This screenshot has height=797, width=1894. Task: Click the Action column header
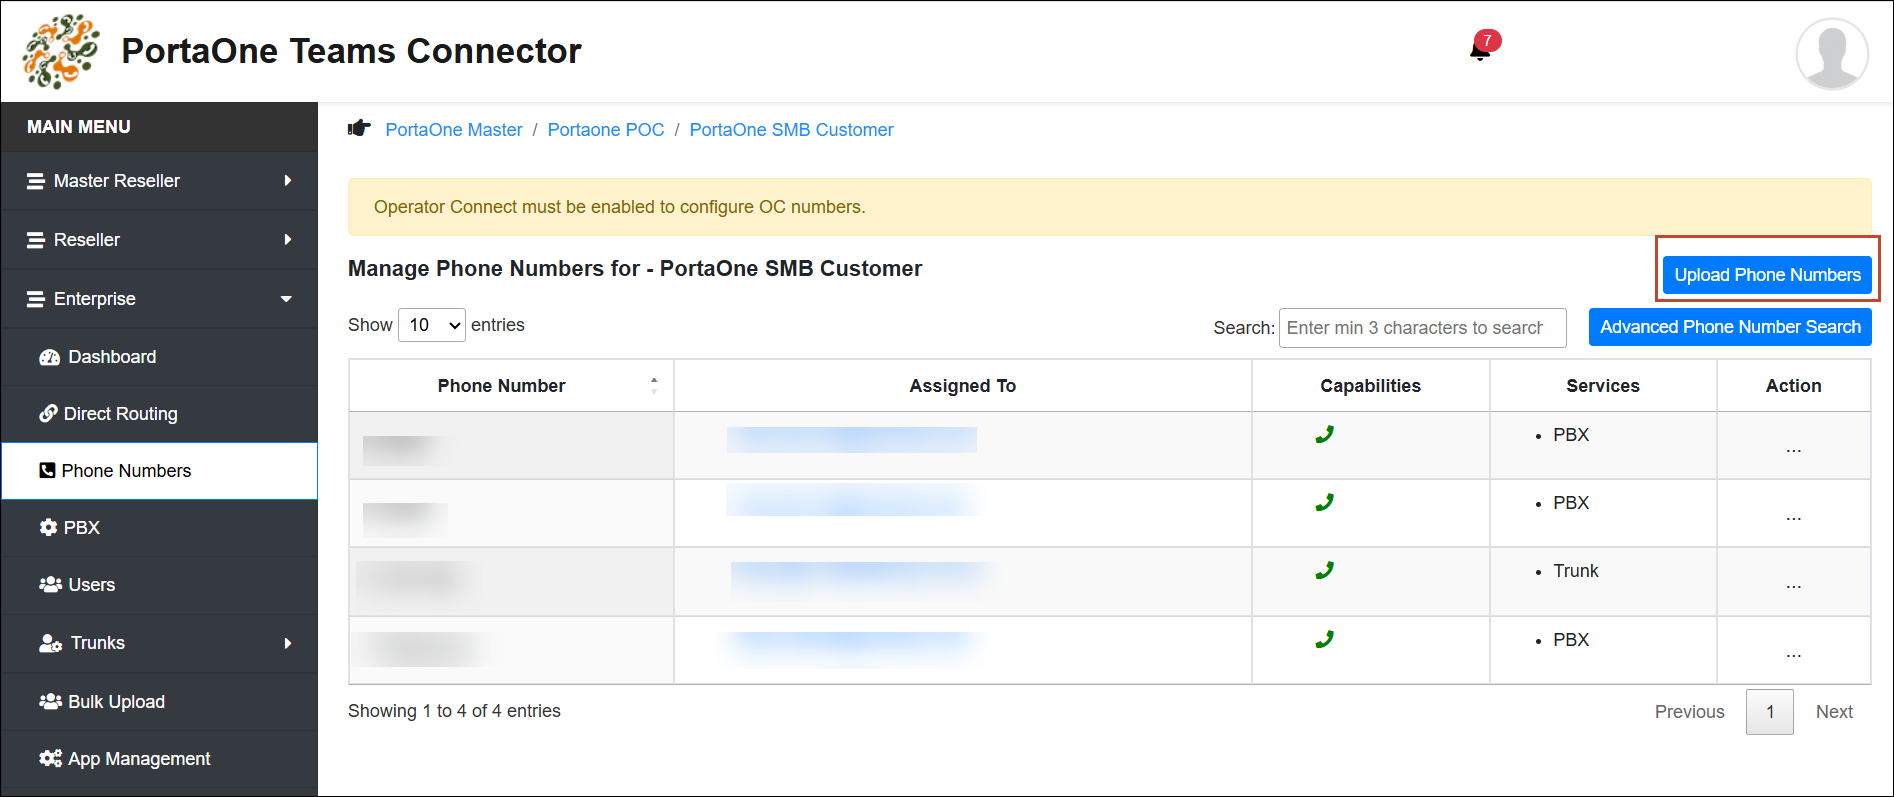(x=1793, y=386)
